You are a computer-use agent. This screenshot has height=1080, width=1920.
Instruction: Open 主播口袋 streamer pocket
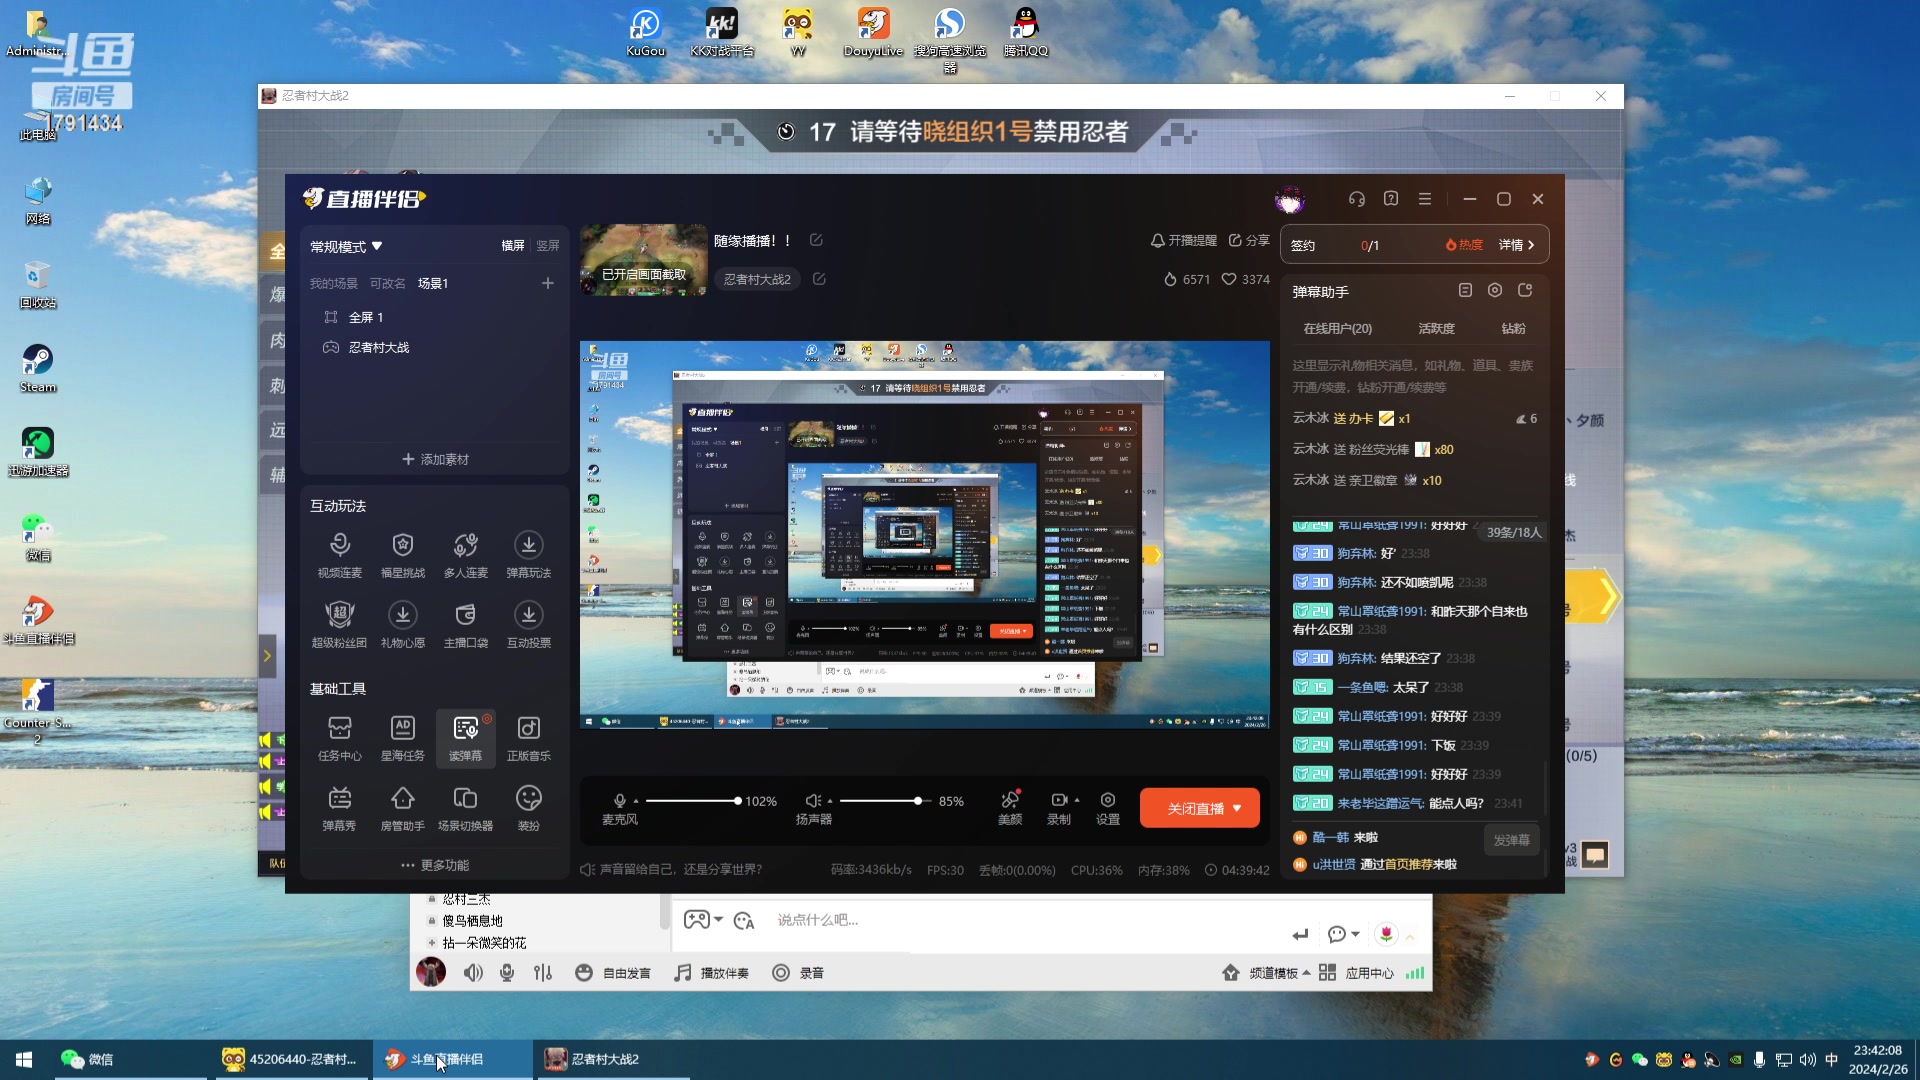tap(466, 625)
